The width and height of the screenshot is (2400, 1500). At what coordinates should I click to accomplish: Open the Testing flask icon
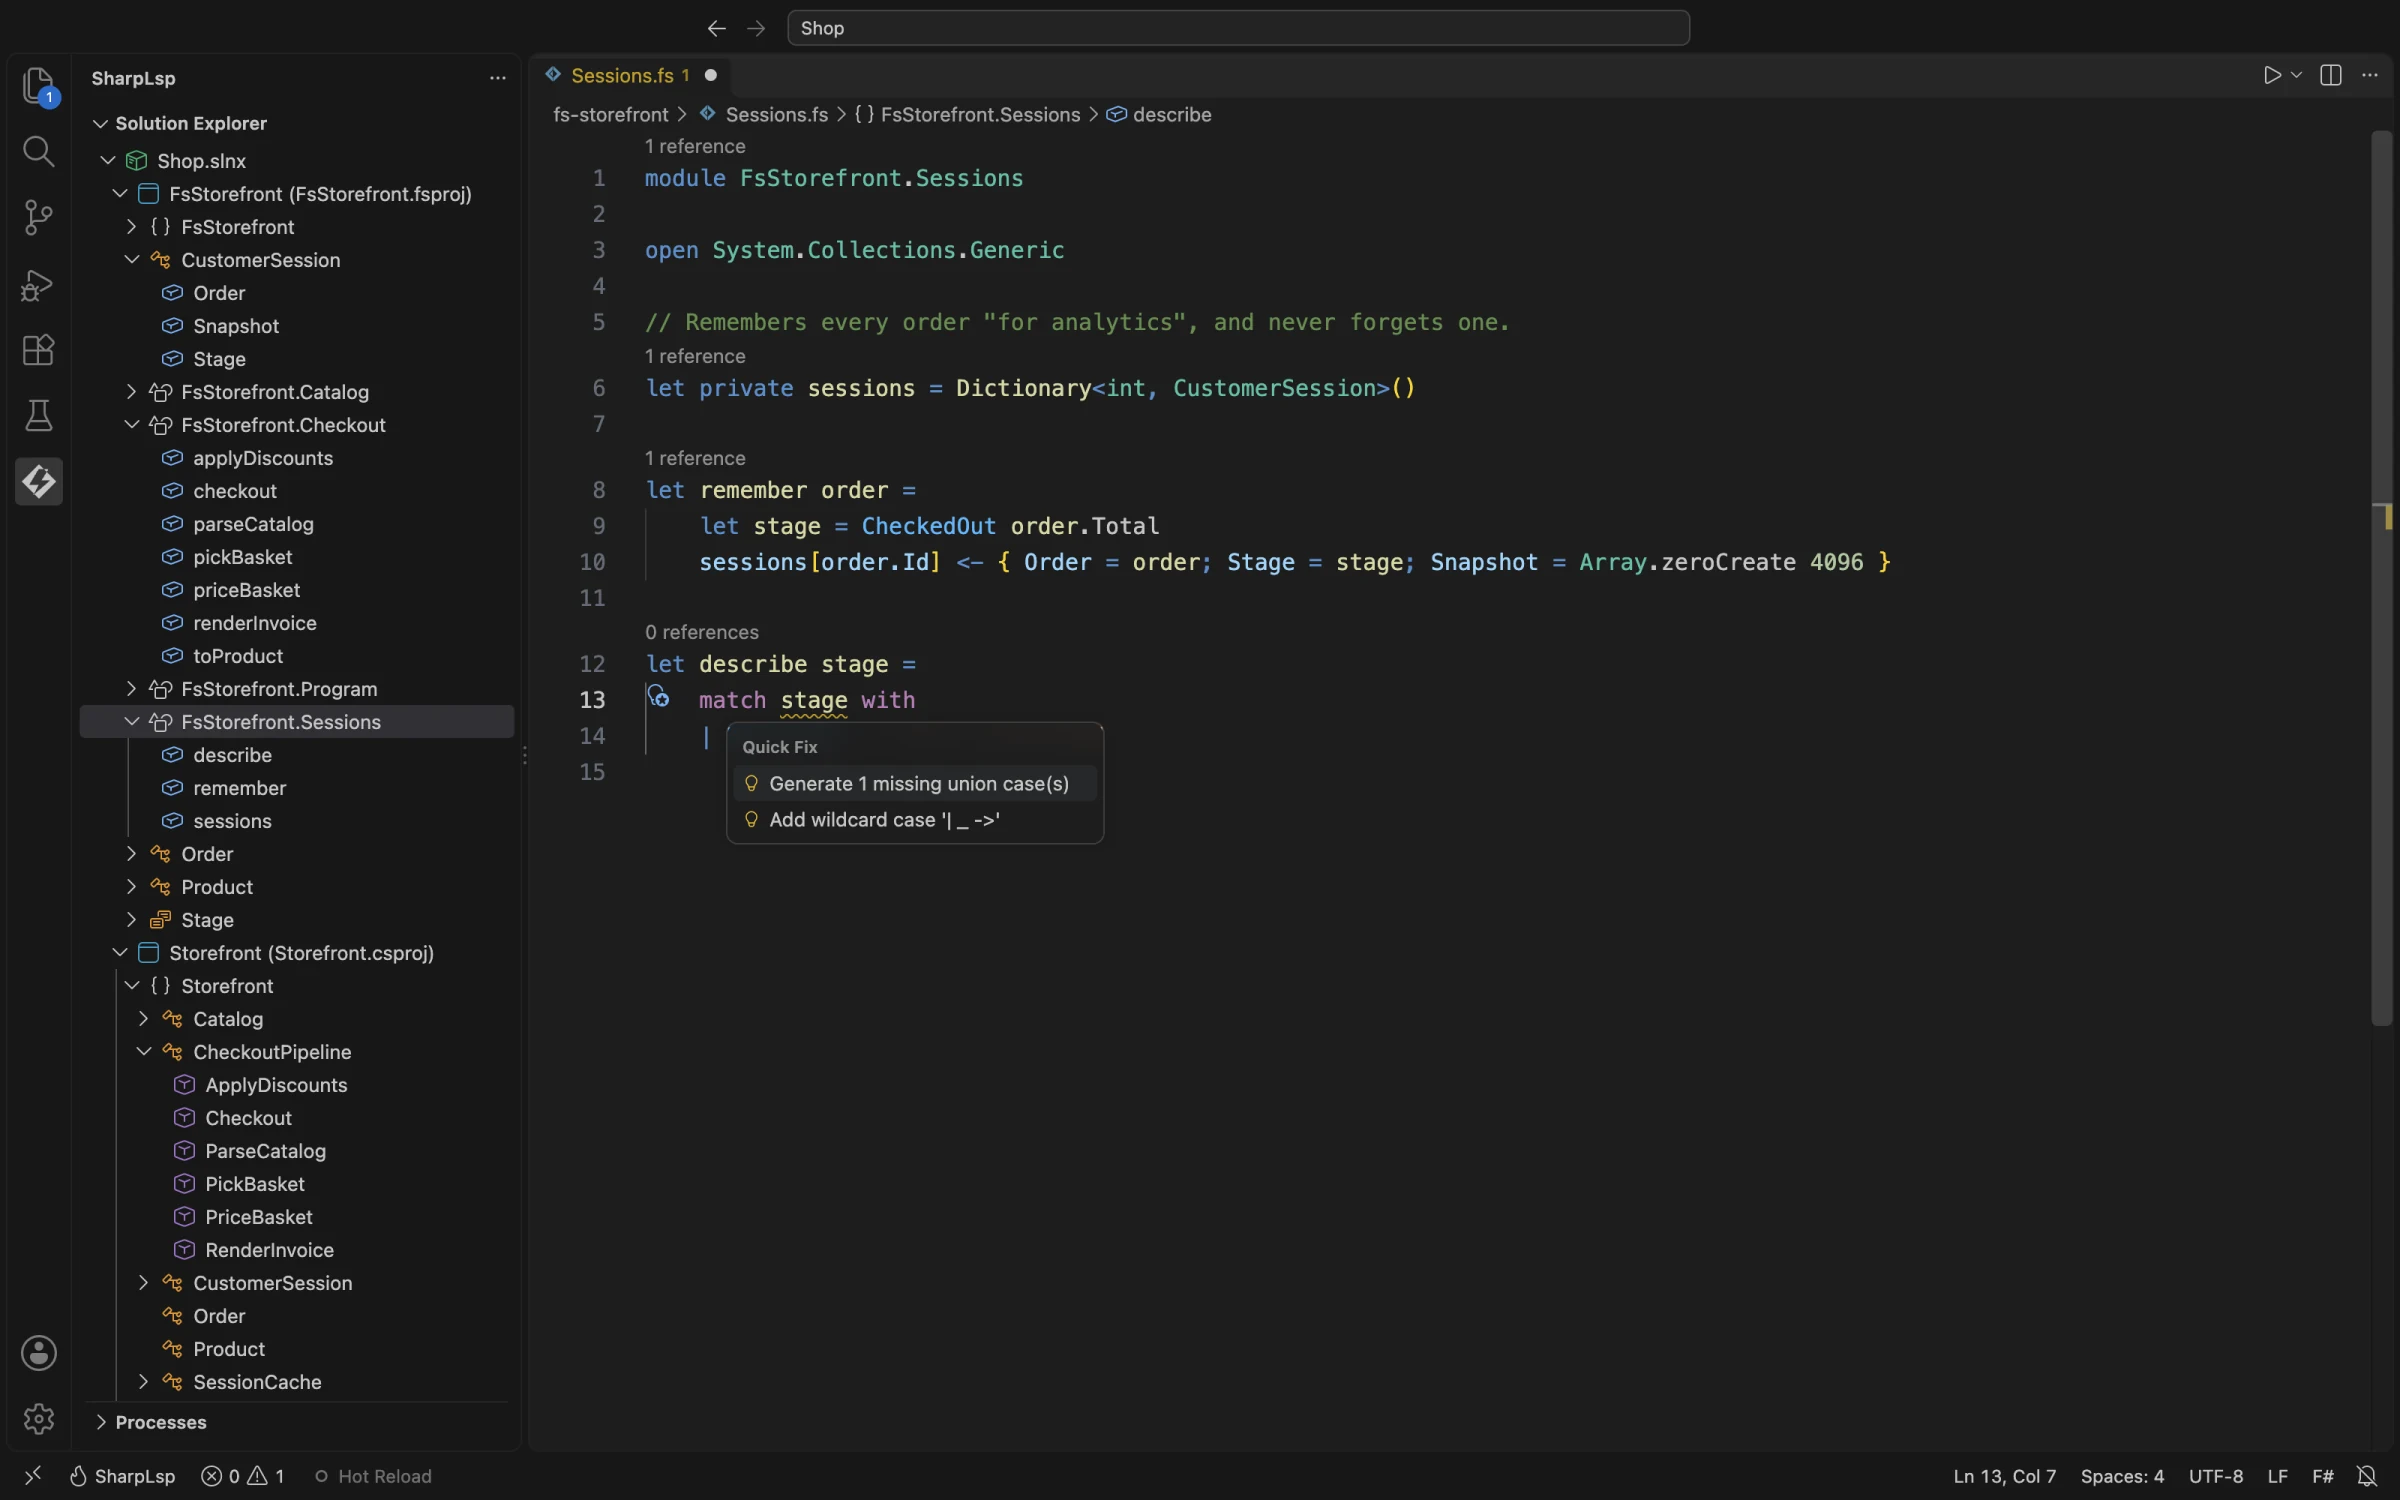(x=39, y=416)
